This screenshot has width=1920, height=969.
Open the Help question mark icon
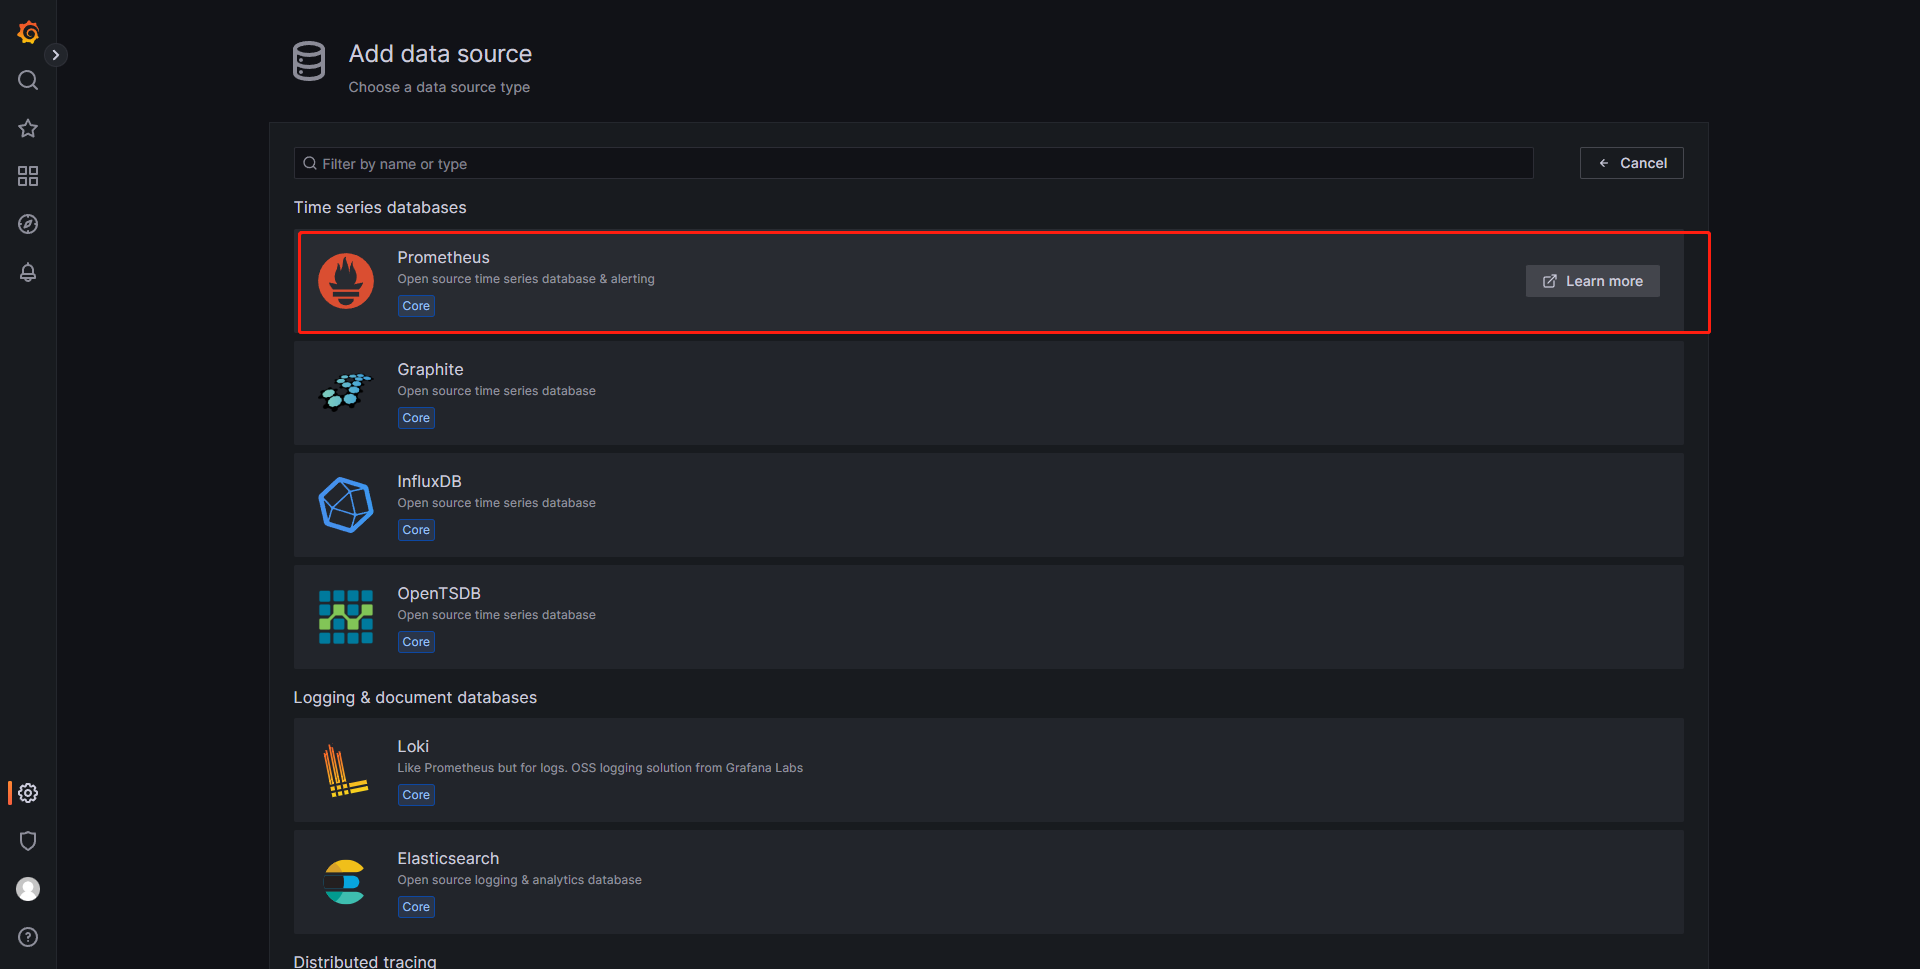tap(28, 937)
